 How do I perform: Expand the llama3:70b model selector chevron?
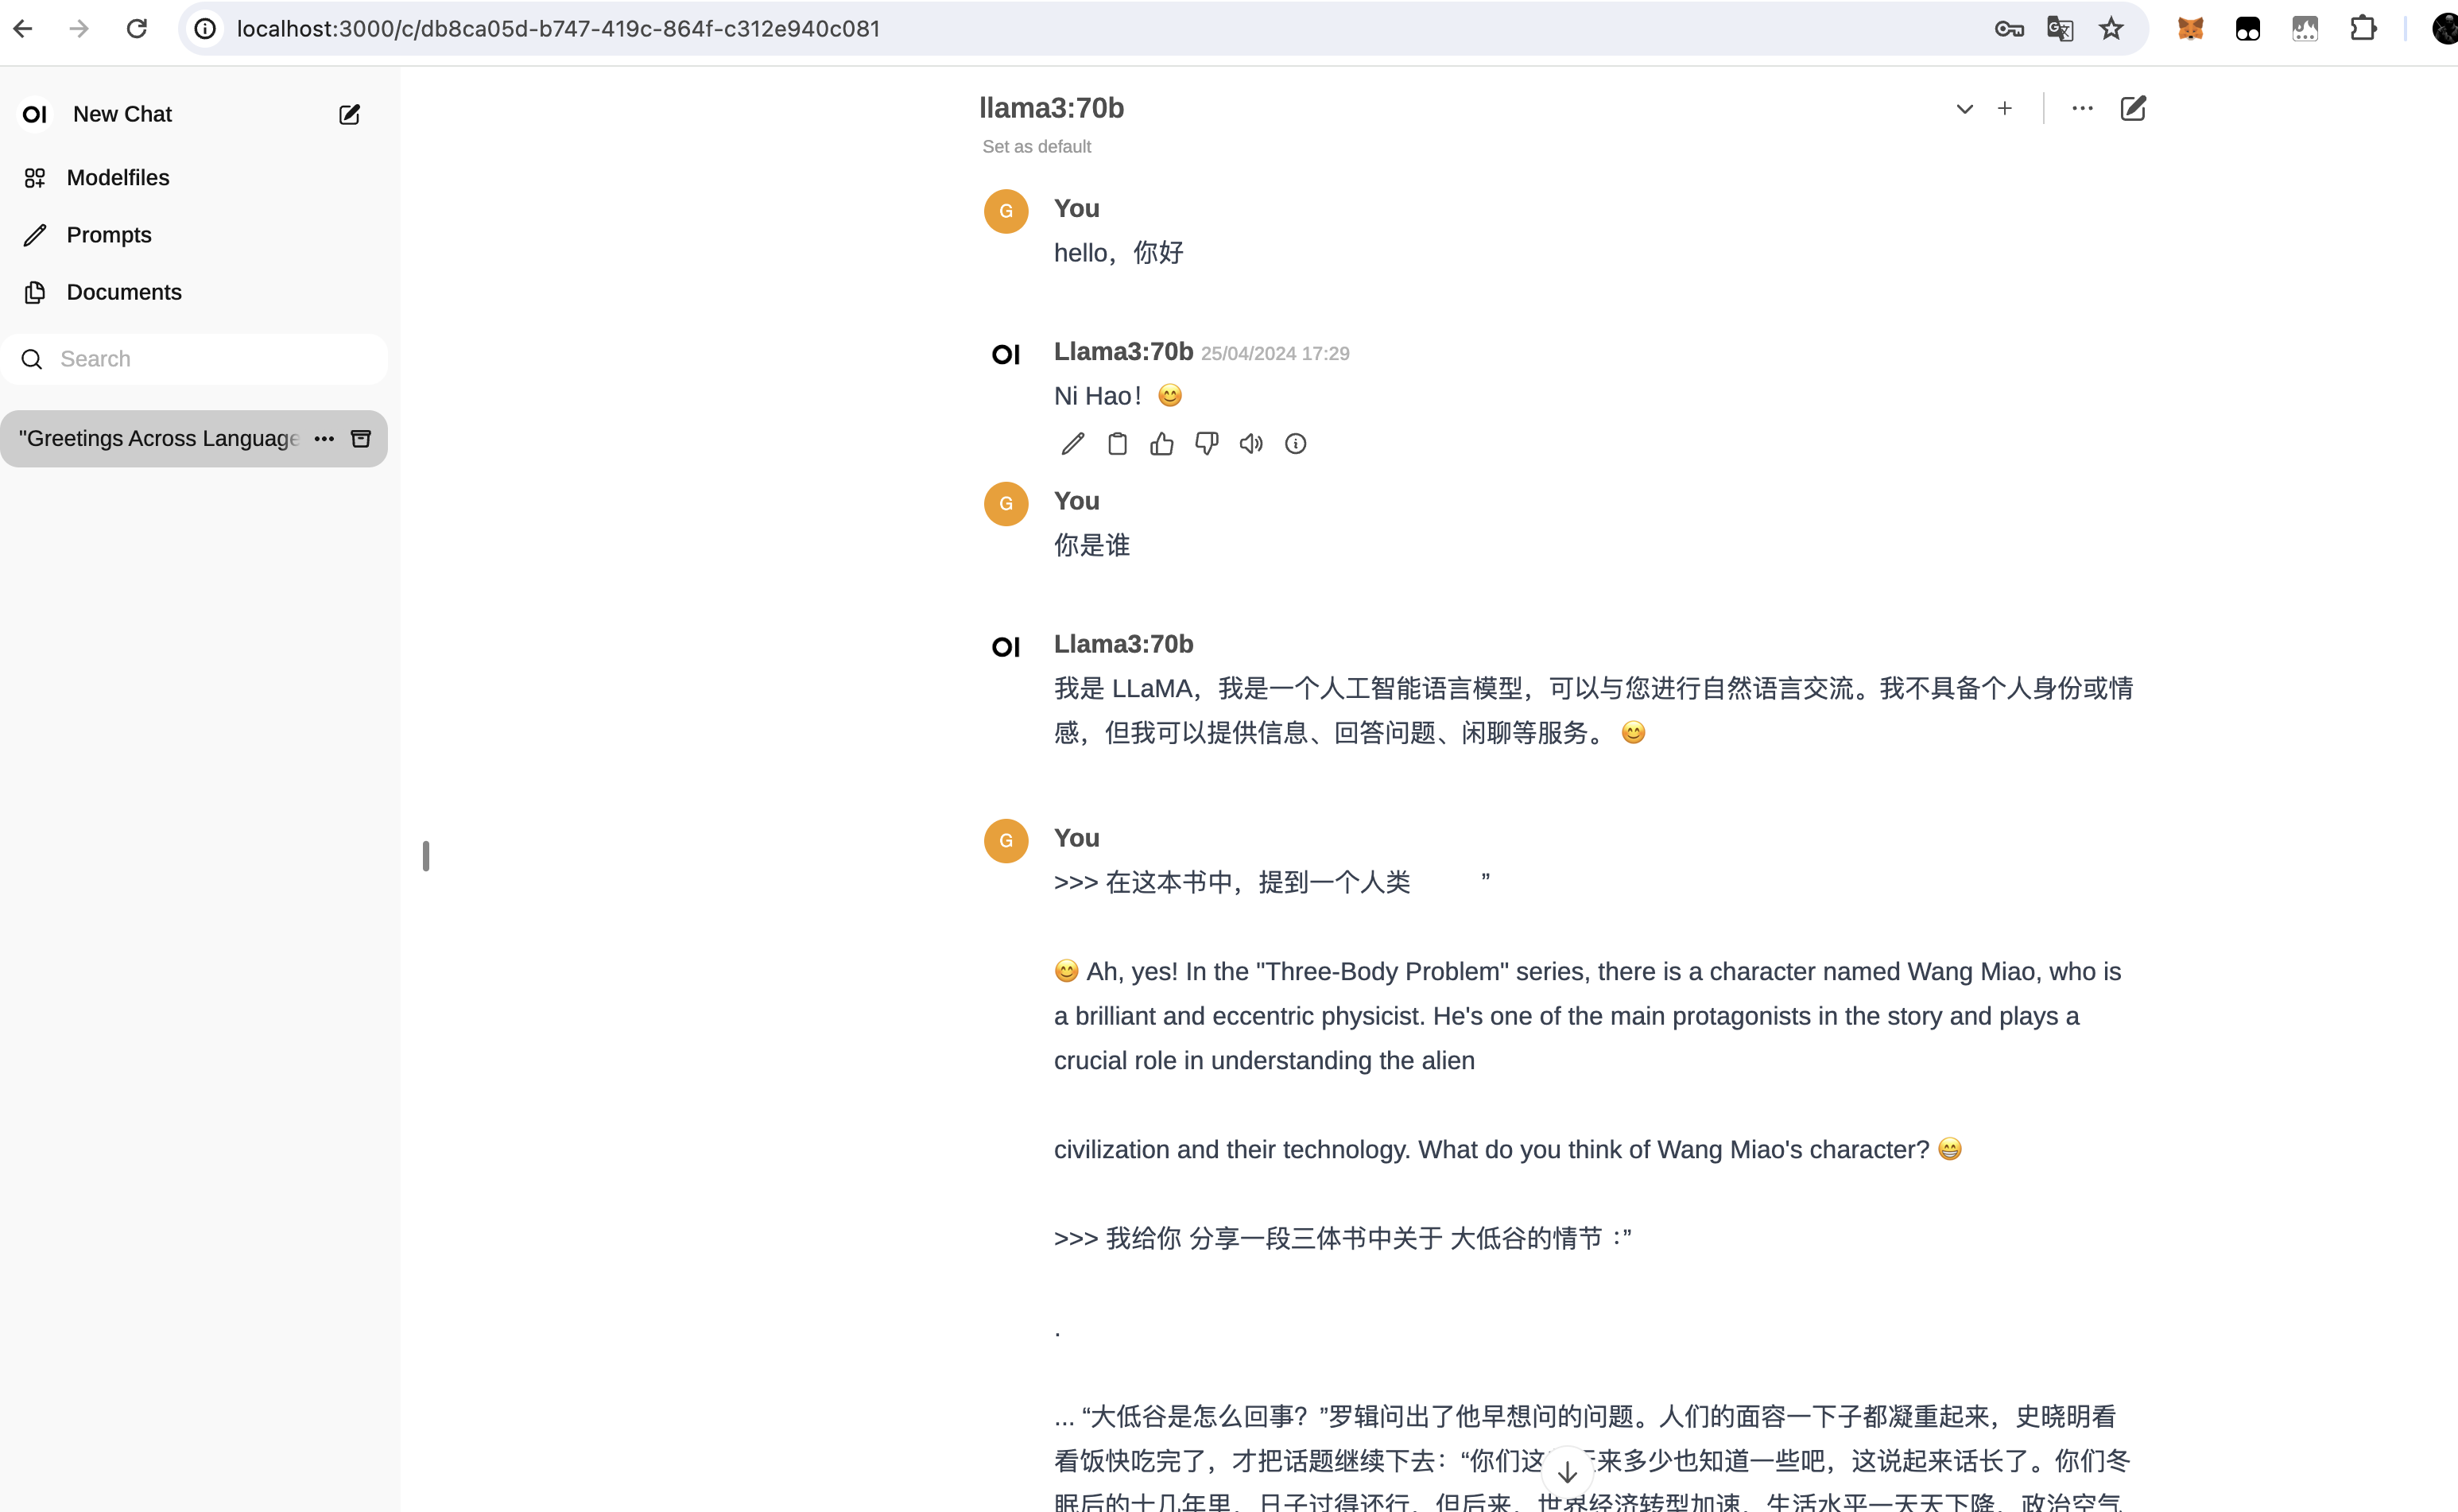(1964, 109)
